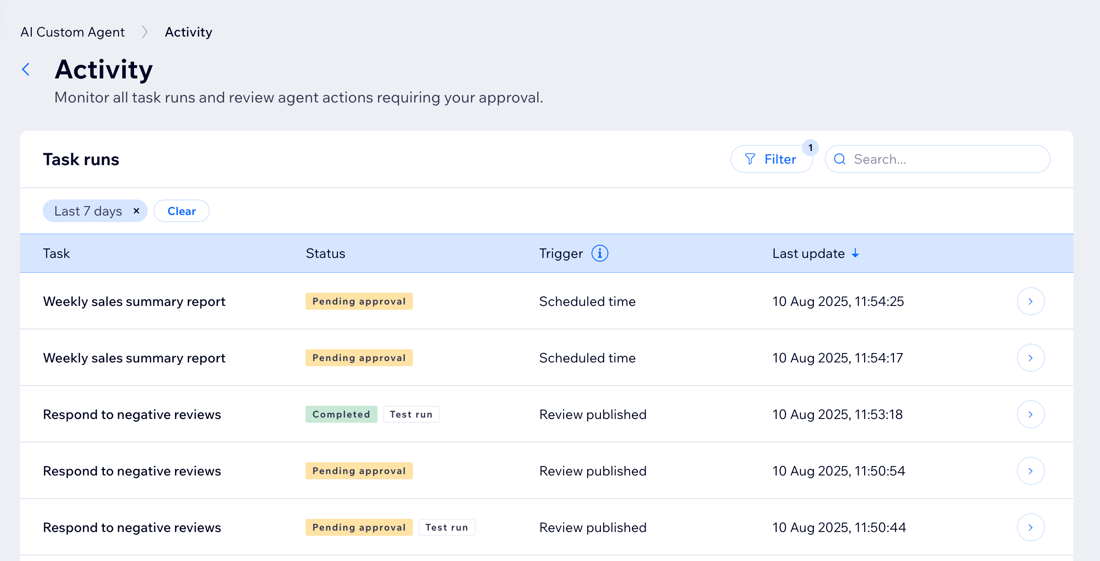Click the Status column header
The height and width of the screenshot is (561, 1100).
click(325, 253)
